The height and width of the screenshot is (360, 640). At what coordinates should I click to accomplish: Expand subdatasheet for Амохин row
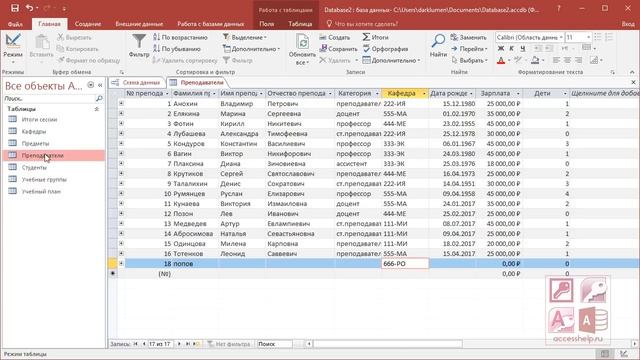point(121,104)
